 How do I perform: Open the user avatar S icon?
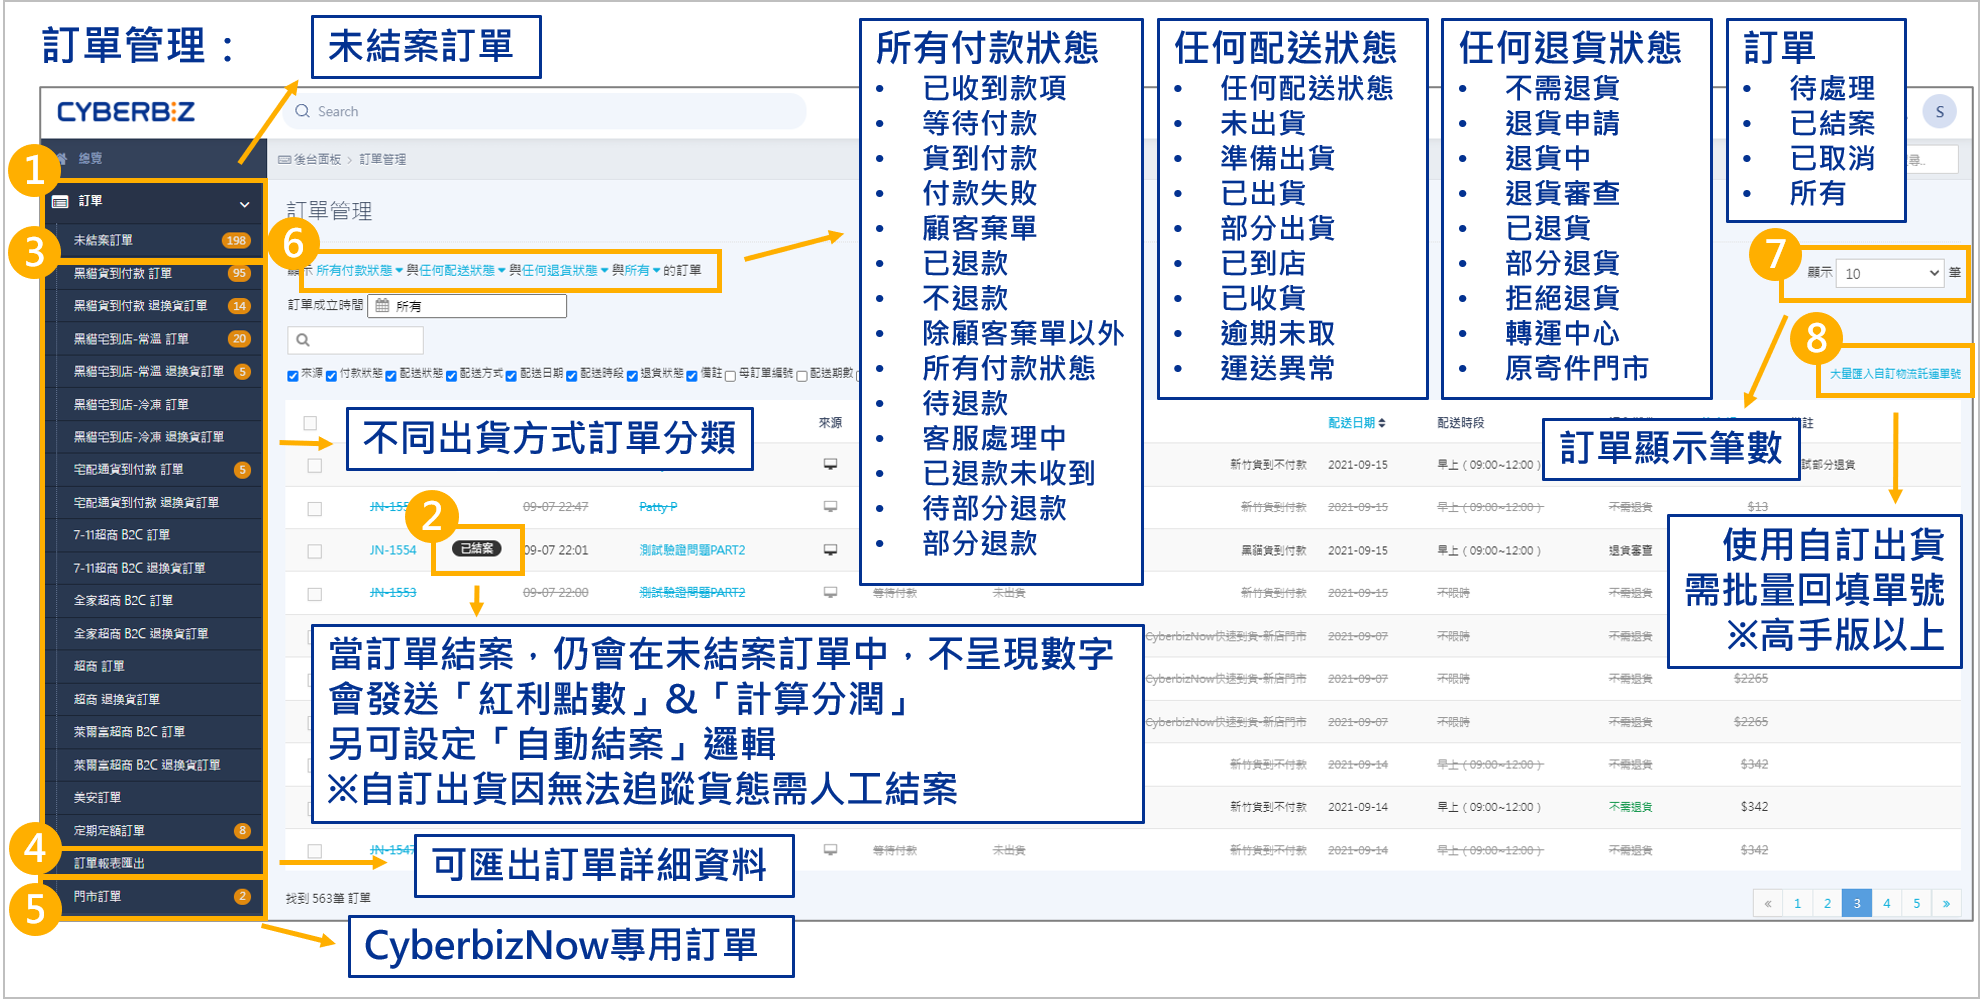(1939, 112)
